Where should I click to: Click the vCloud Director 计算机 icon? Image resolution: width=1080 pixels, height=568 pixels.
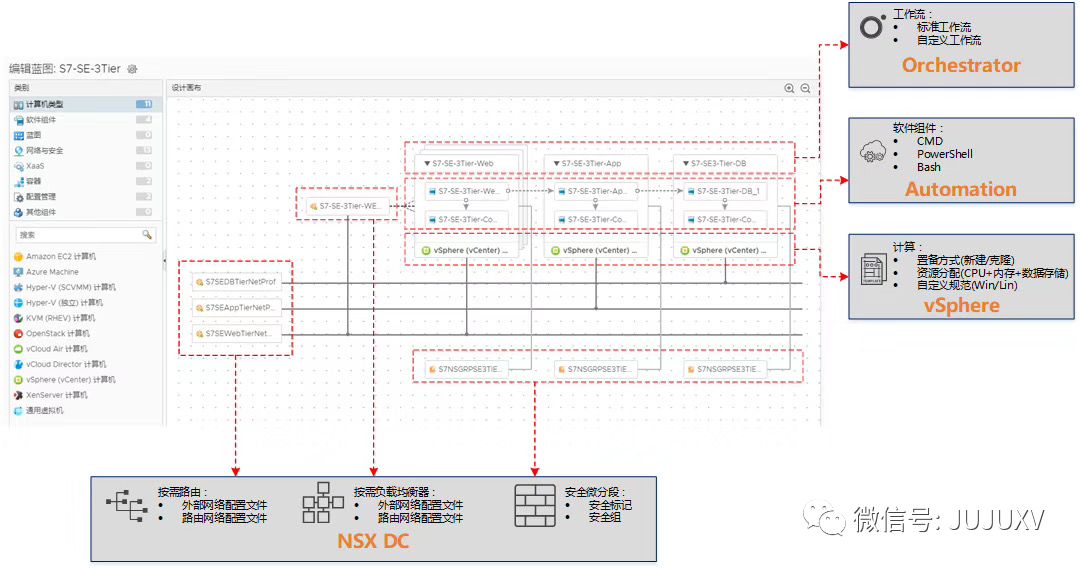click(19, 364)
